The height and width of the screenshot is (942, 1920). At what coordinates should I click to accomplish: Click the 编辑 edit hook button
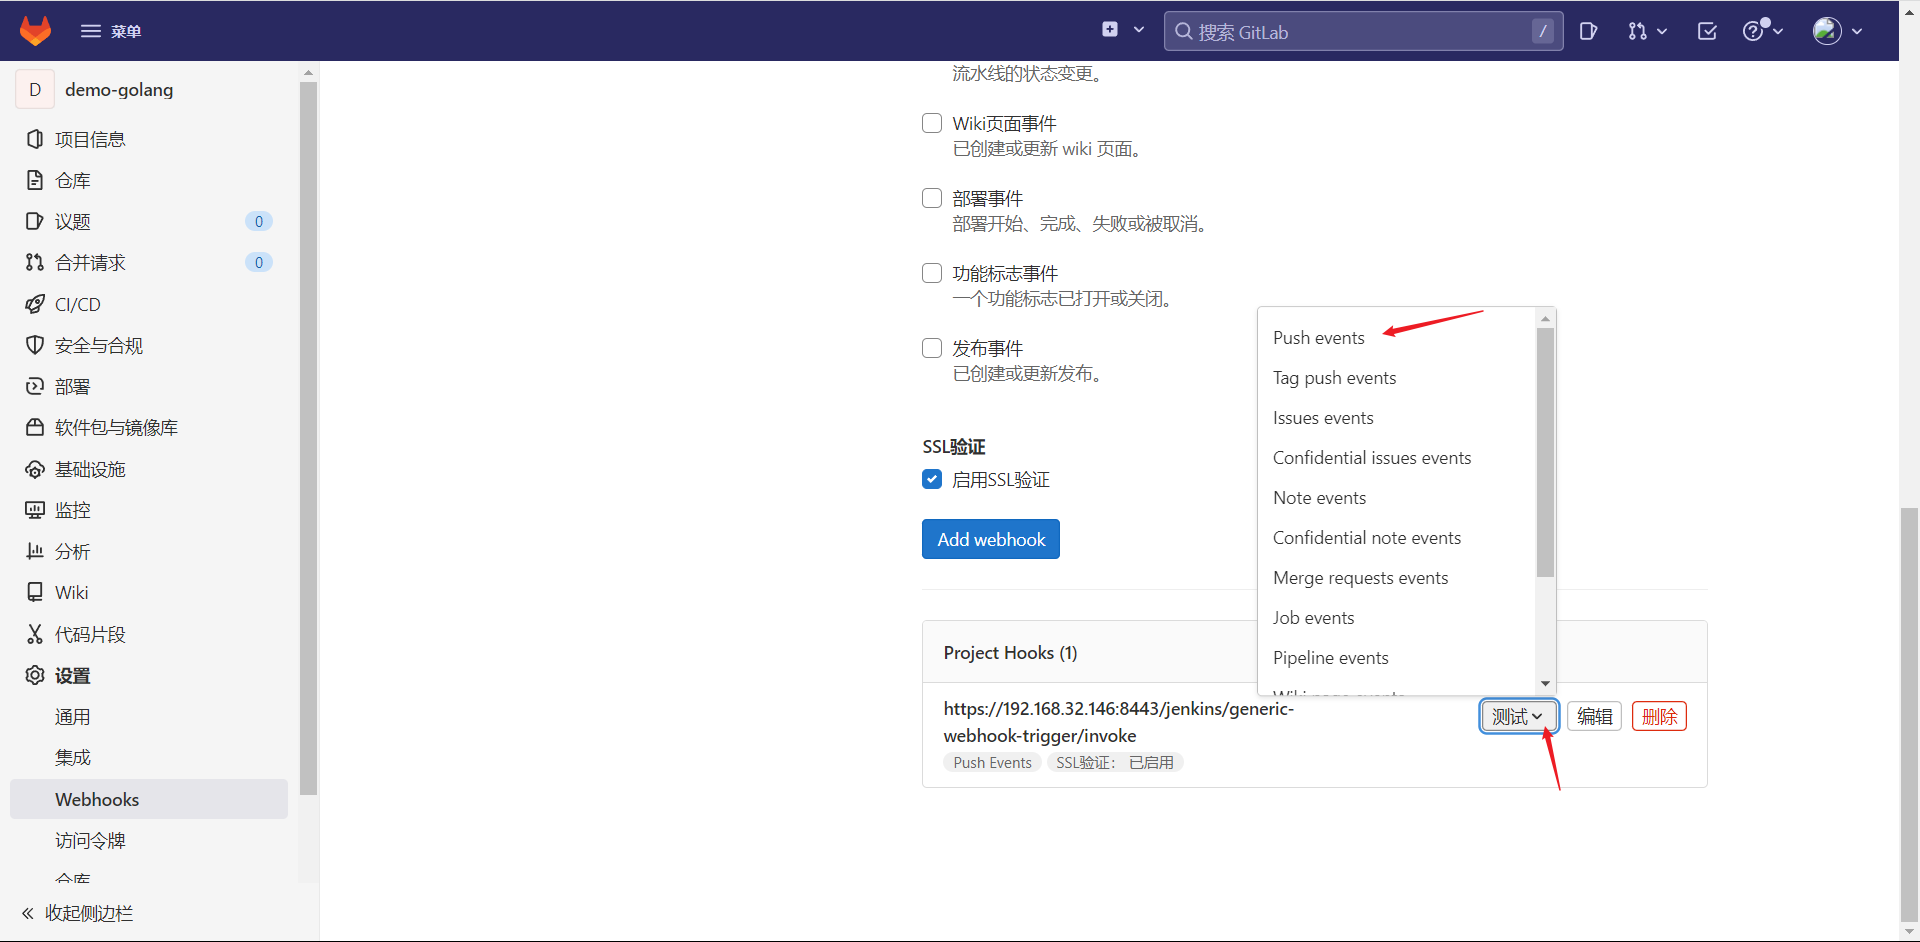(x=1594, y=716)
